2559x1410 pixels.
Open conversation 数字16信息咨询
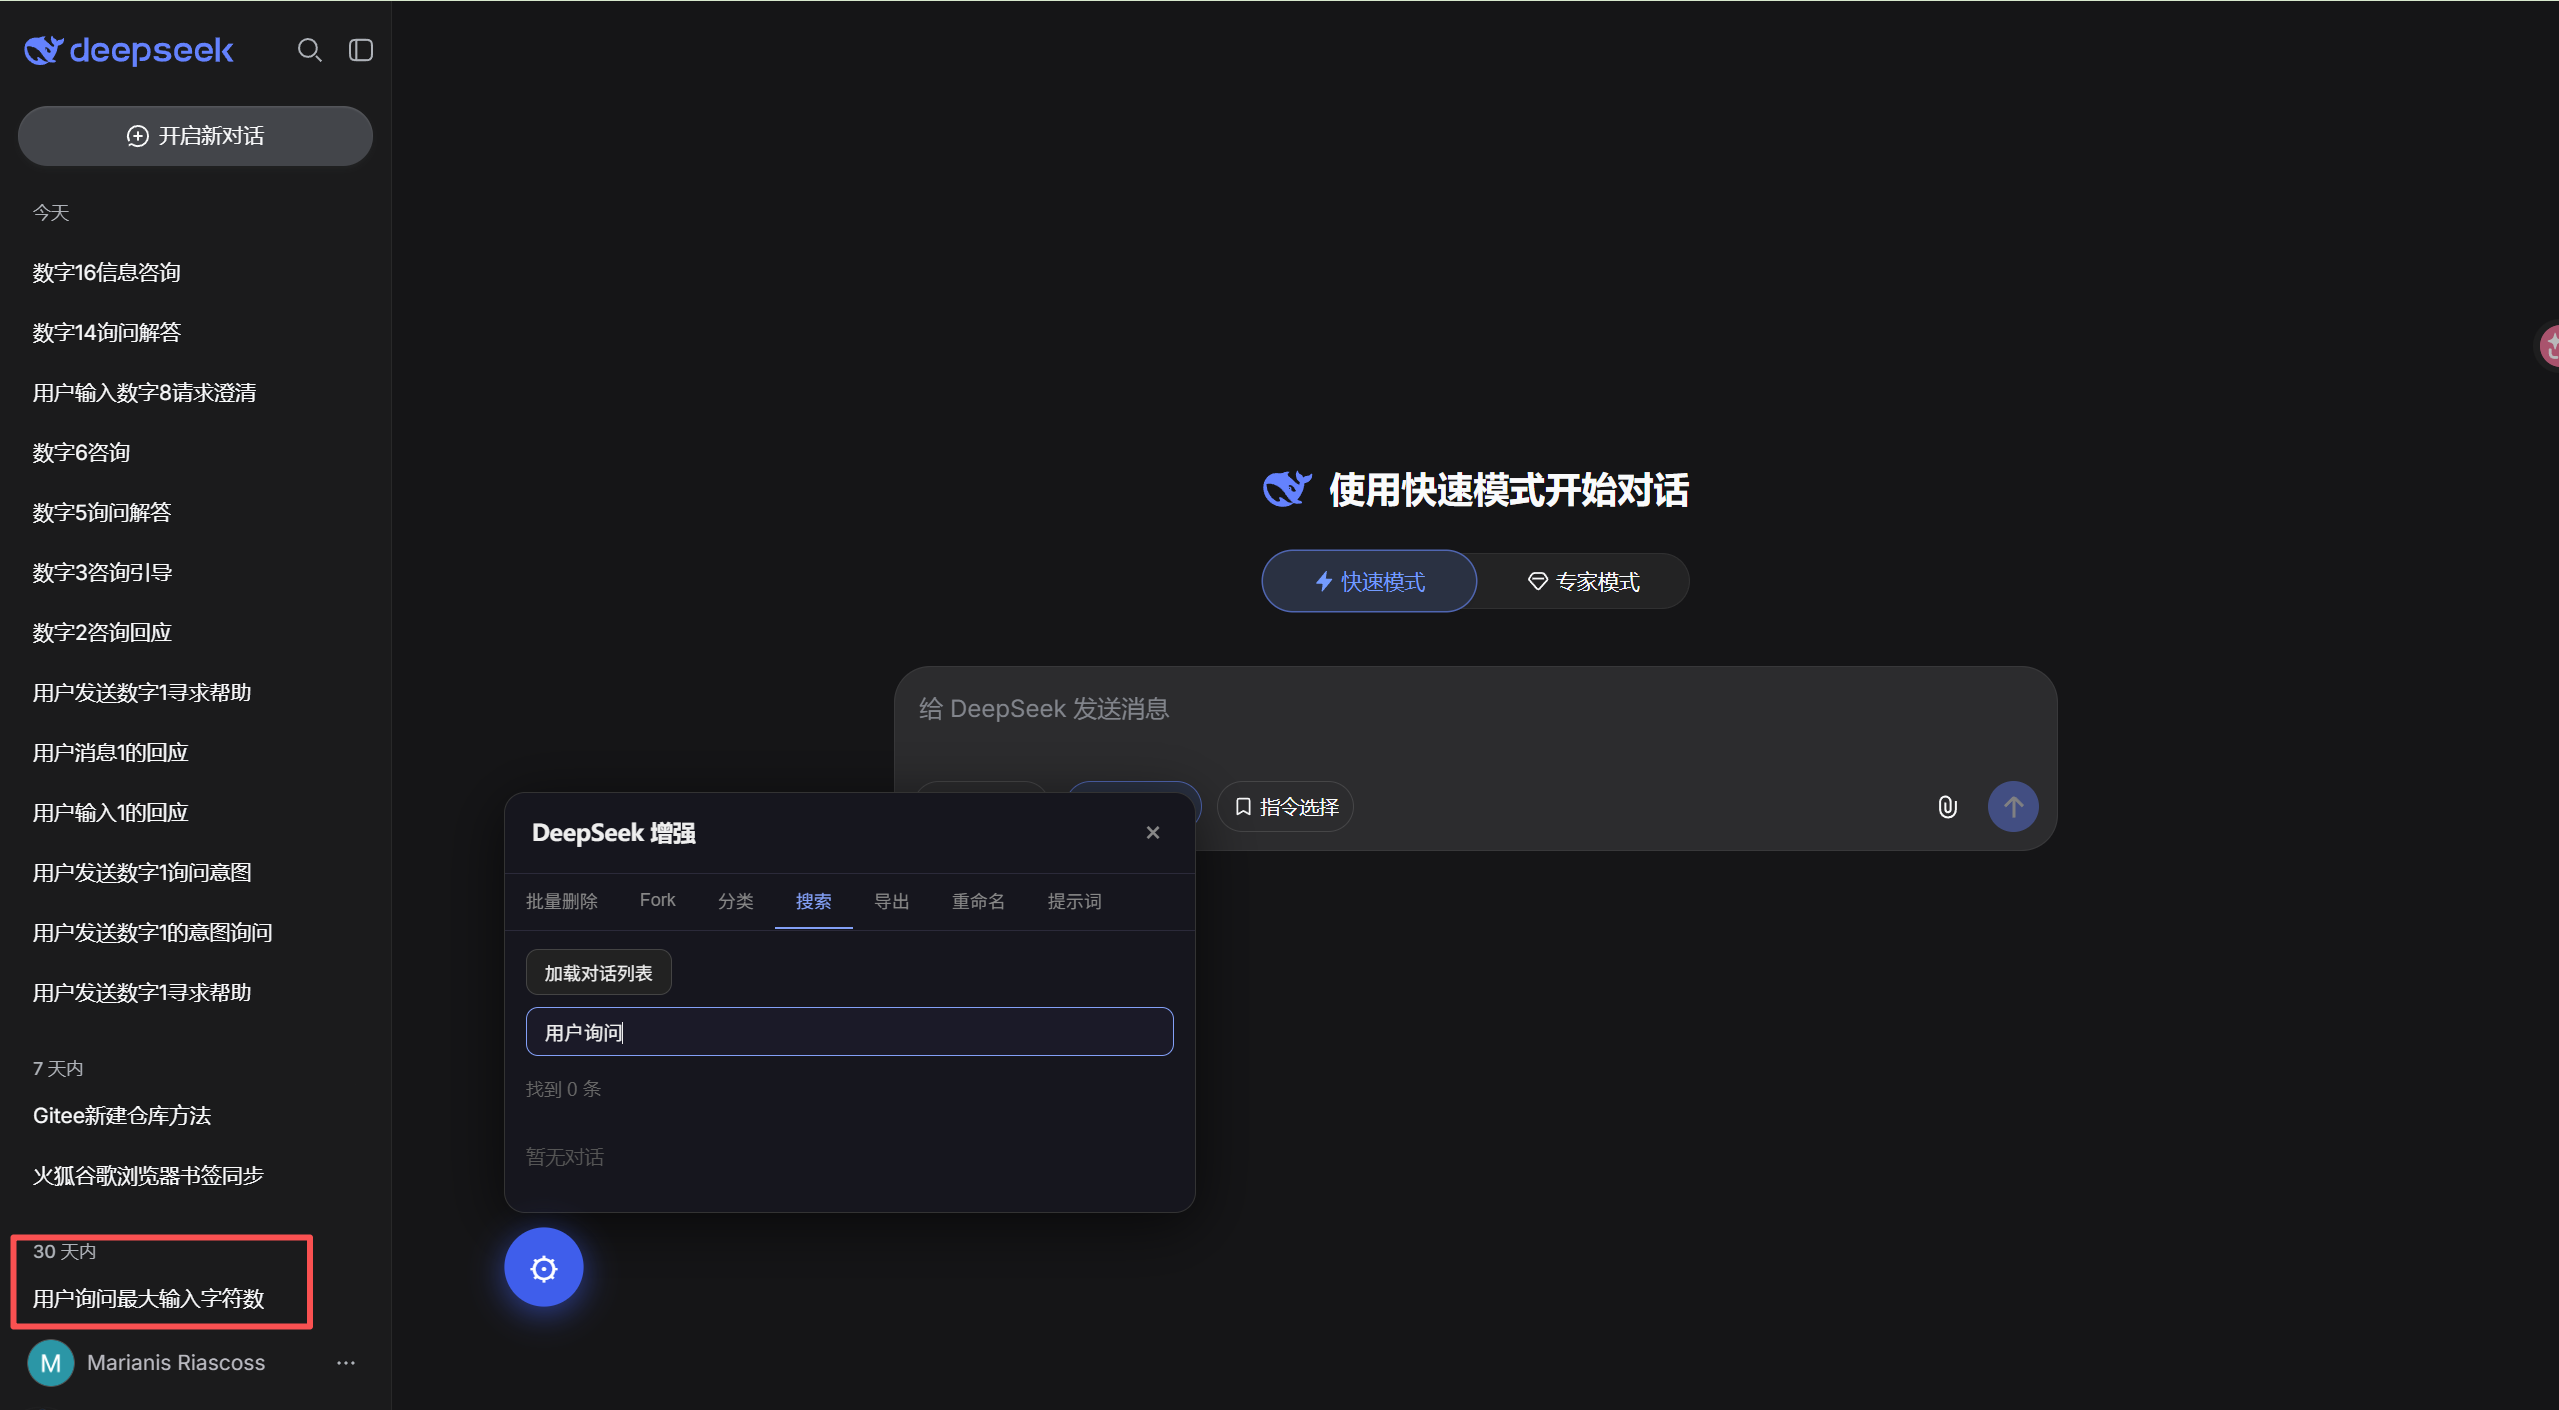pyautogui.click(x=107, y=273)
